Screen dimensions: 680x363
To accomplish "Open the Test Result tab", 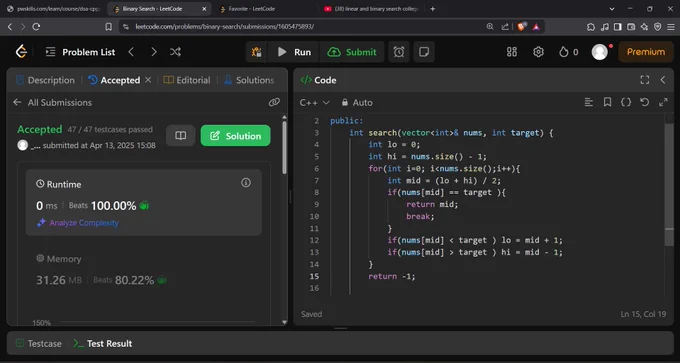I will coord(103,343).
